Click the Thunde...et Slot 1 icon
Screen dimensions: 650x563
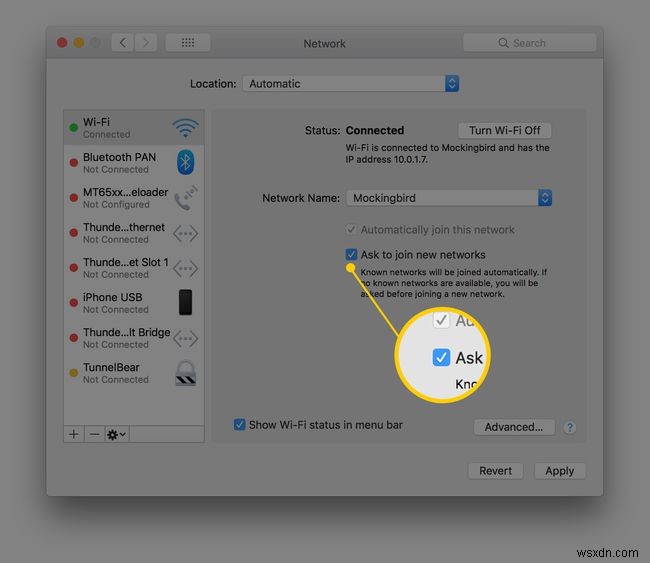(x=185, y=269)
